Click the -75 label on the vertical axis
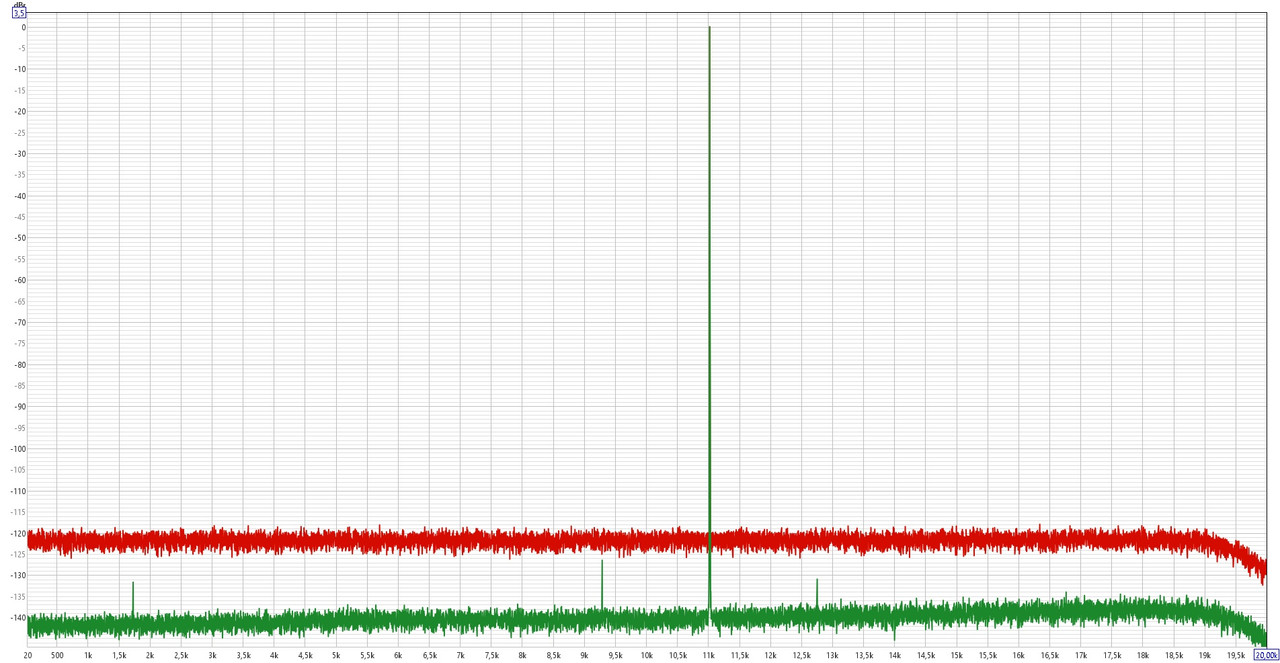The width and height of the screenshot is (1280, 663). (x=18, y=343)
